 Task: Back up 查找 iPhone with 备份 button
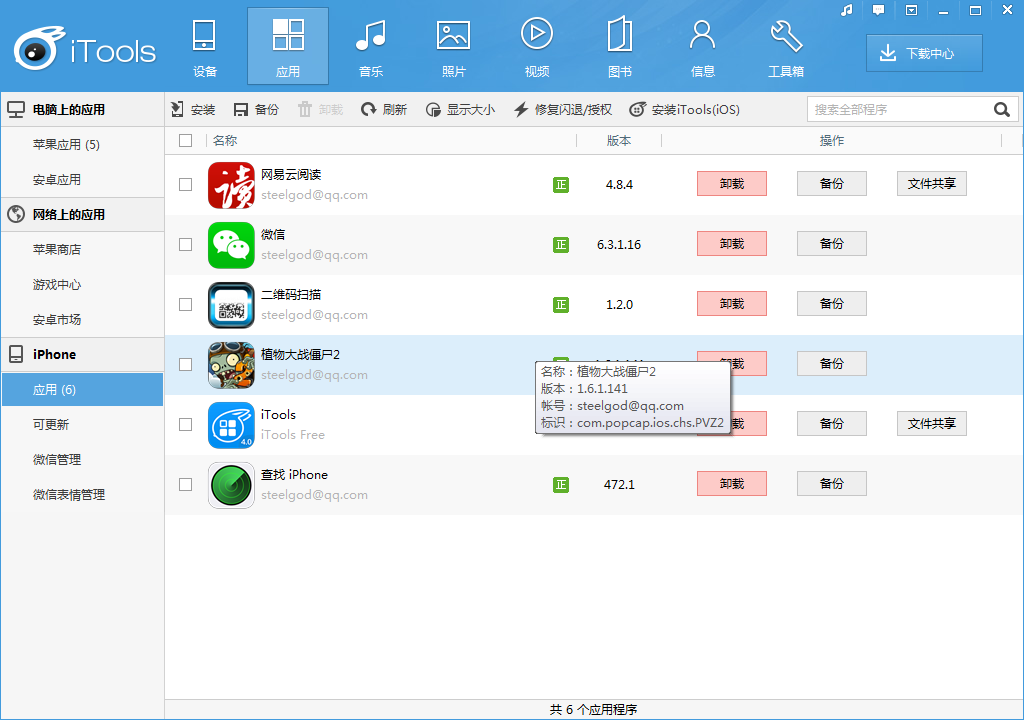[832, 483]
